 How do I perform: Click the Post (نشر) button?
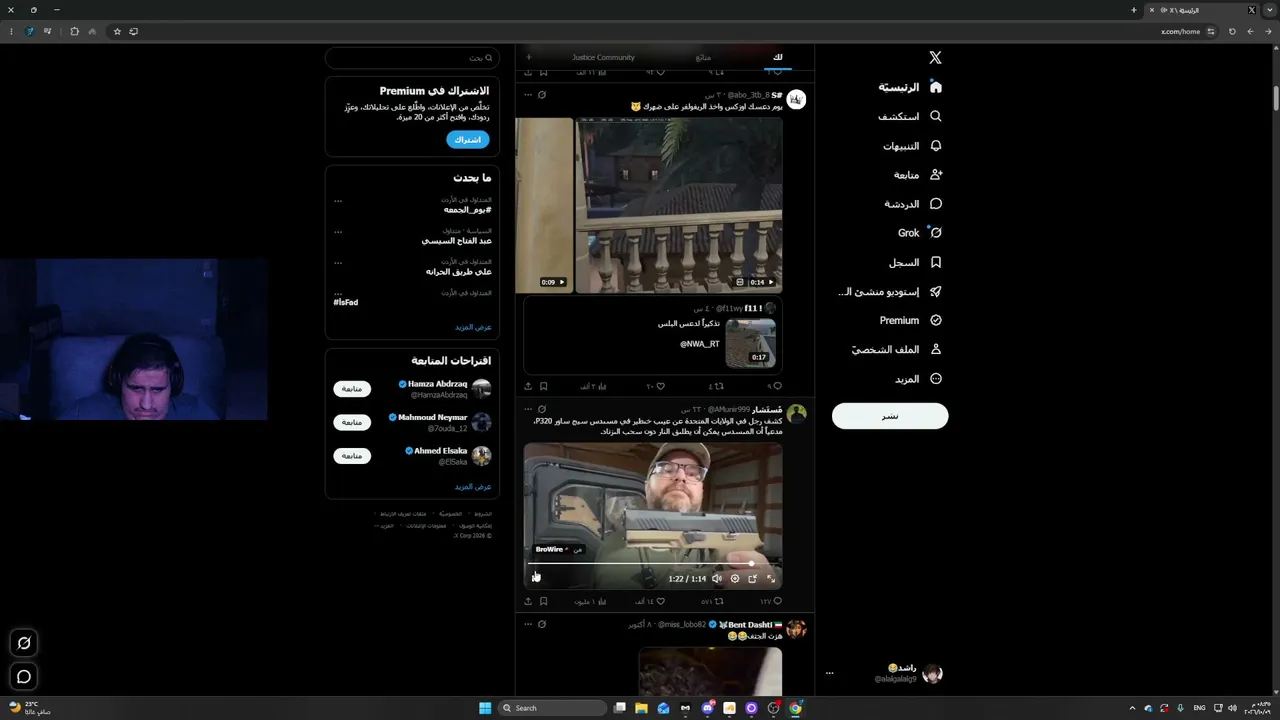coord(890,416)
